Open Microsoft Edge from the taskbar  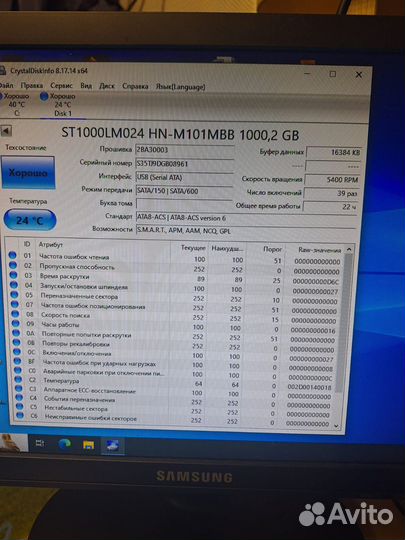click(x=64, y=444)
